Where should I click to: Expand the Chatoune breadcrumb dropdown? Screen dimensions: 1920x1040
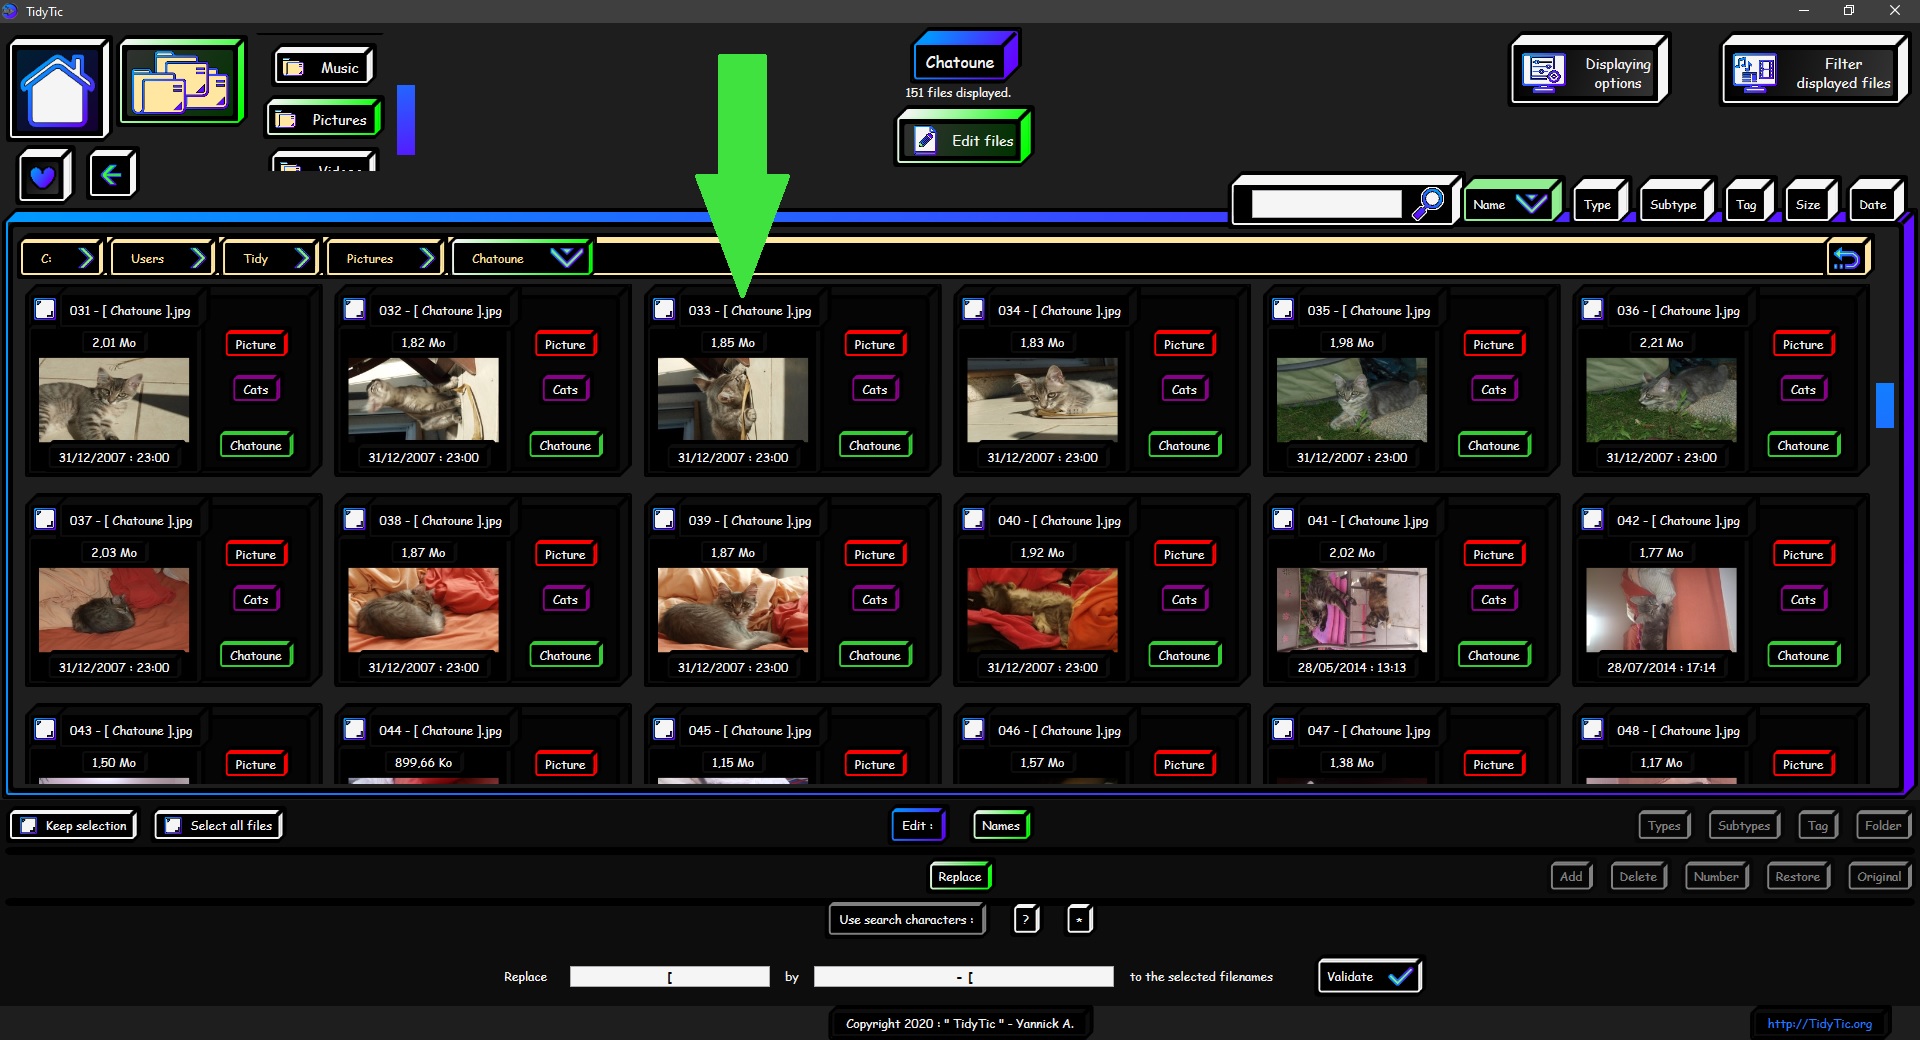pos(566,258)
